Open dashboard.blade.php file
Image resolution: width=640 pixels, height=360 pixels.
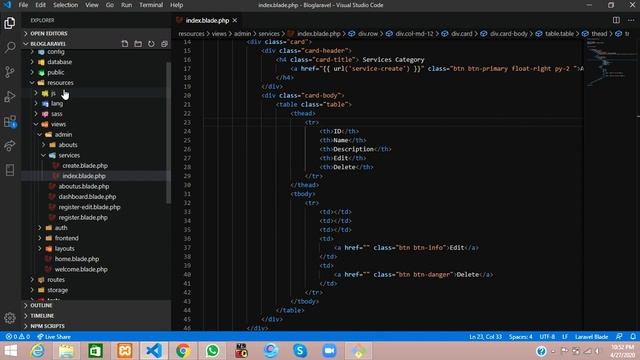point(87,197)
